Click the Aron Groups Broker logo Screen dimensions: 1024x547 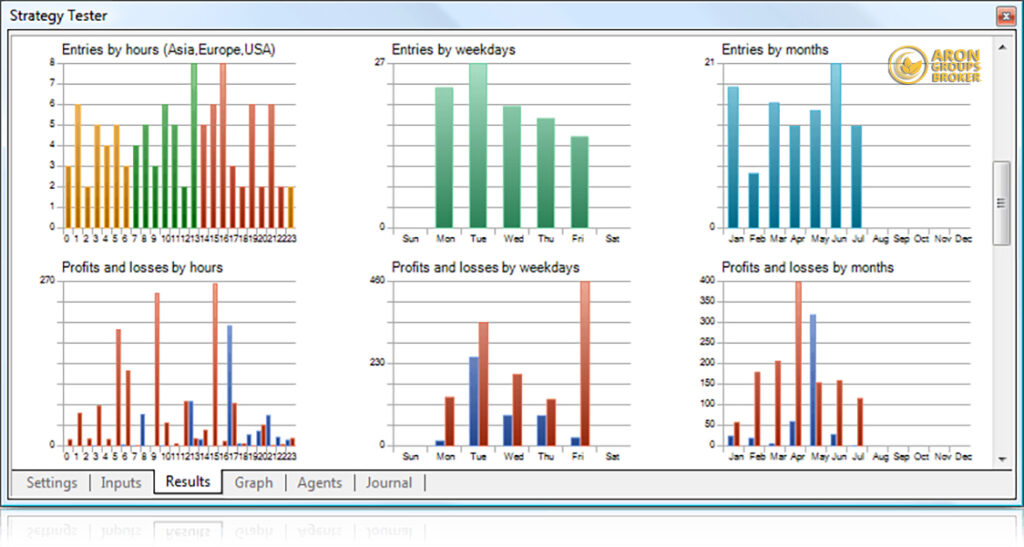click(x=934, y=65)
